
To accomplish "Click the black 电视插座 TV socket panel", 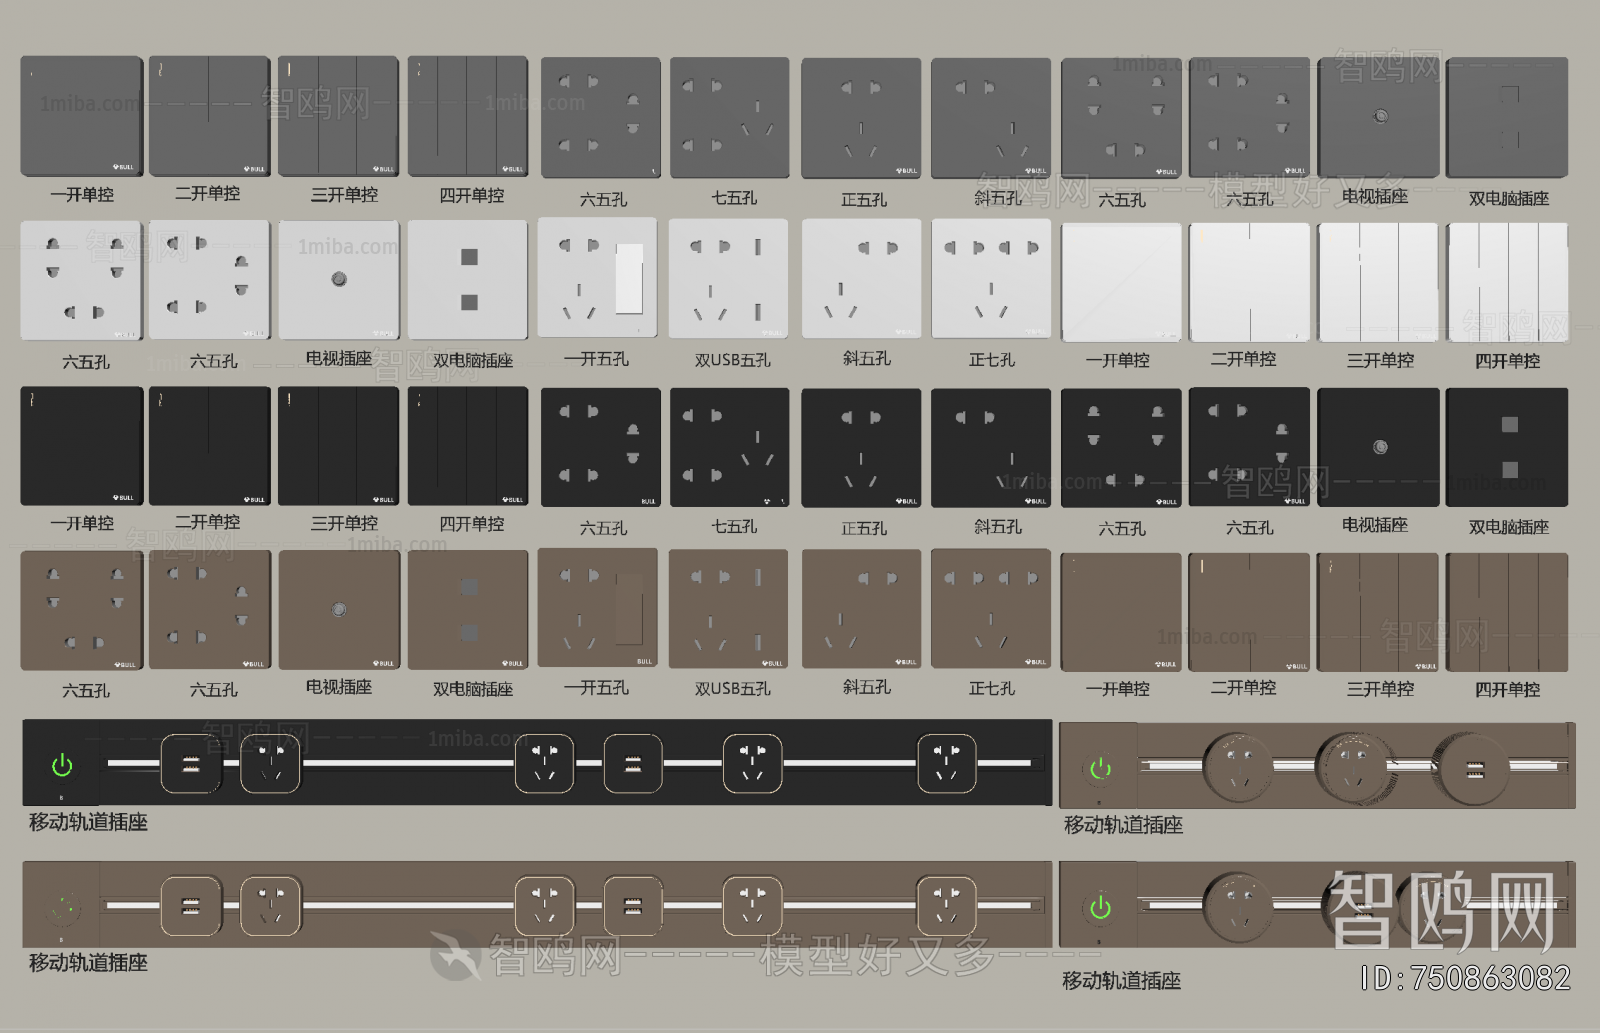I will tap(1378, 445).
